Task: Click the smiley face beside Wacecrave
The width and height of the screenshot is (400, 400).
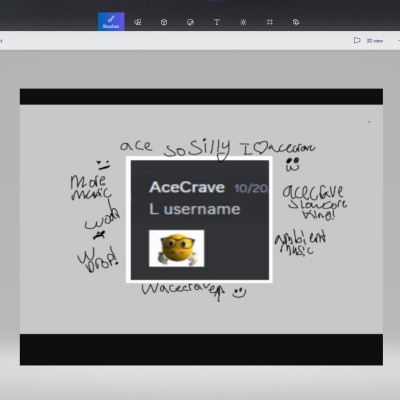Action: [239, 292]
